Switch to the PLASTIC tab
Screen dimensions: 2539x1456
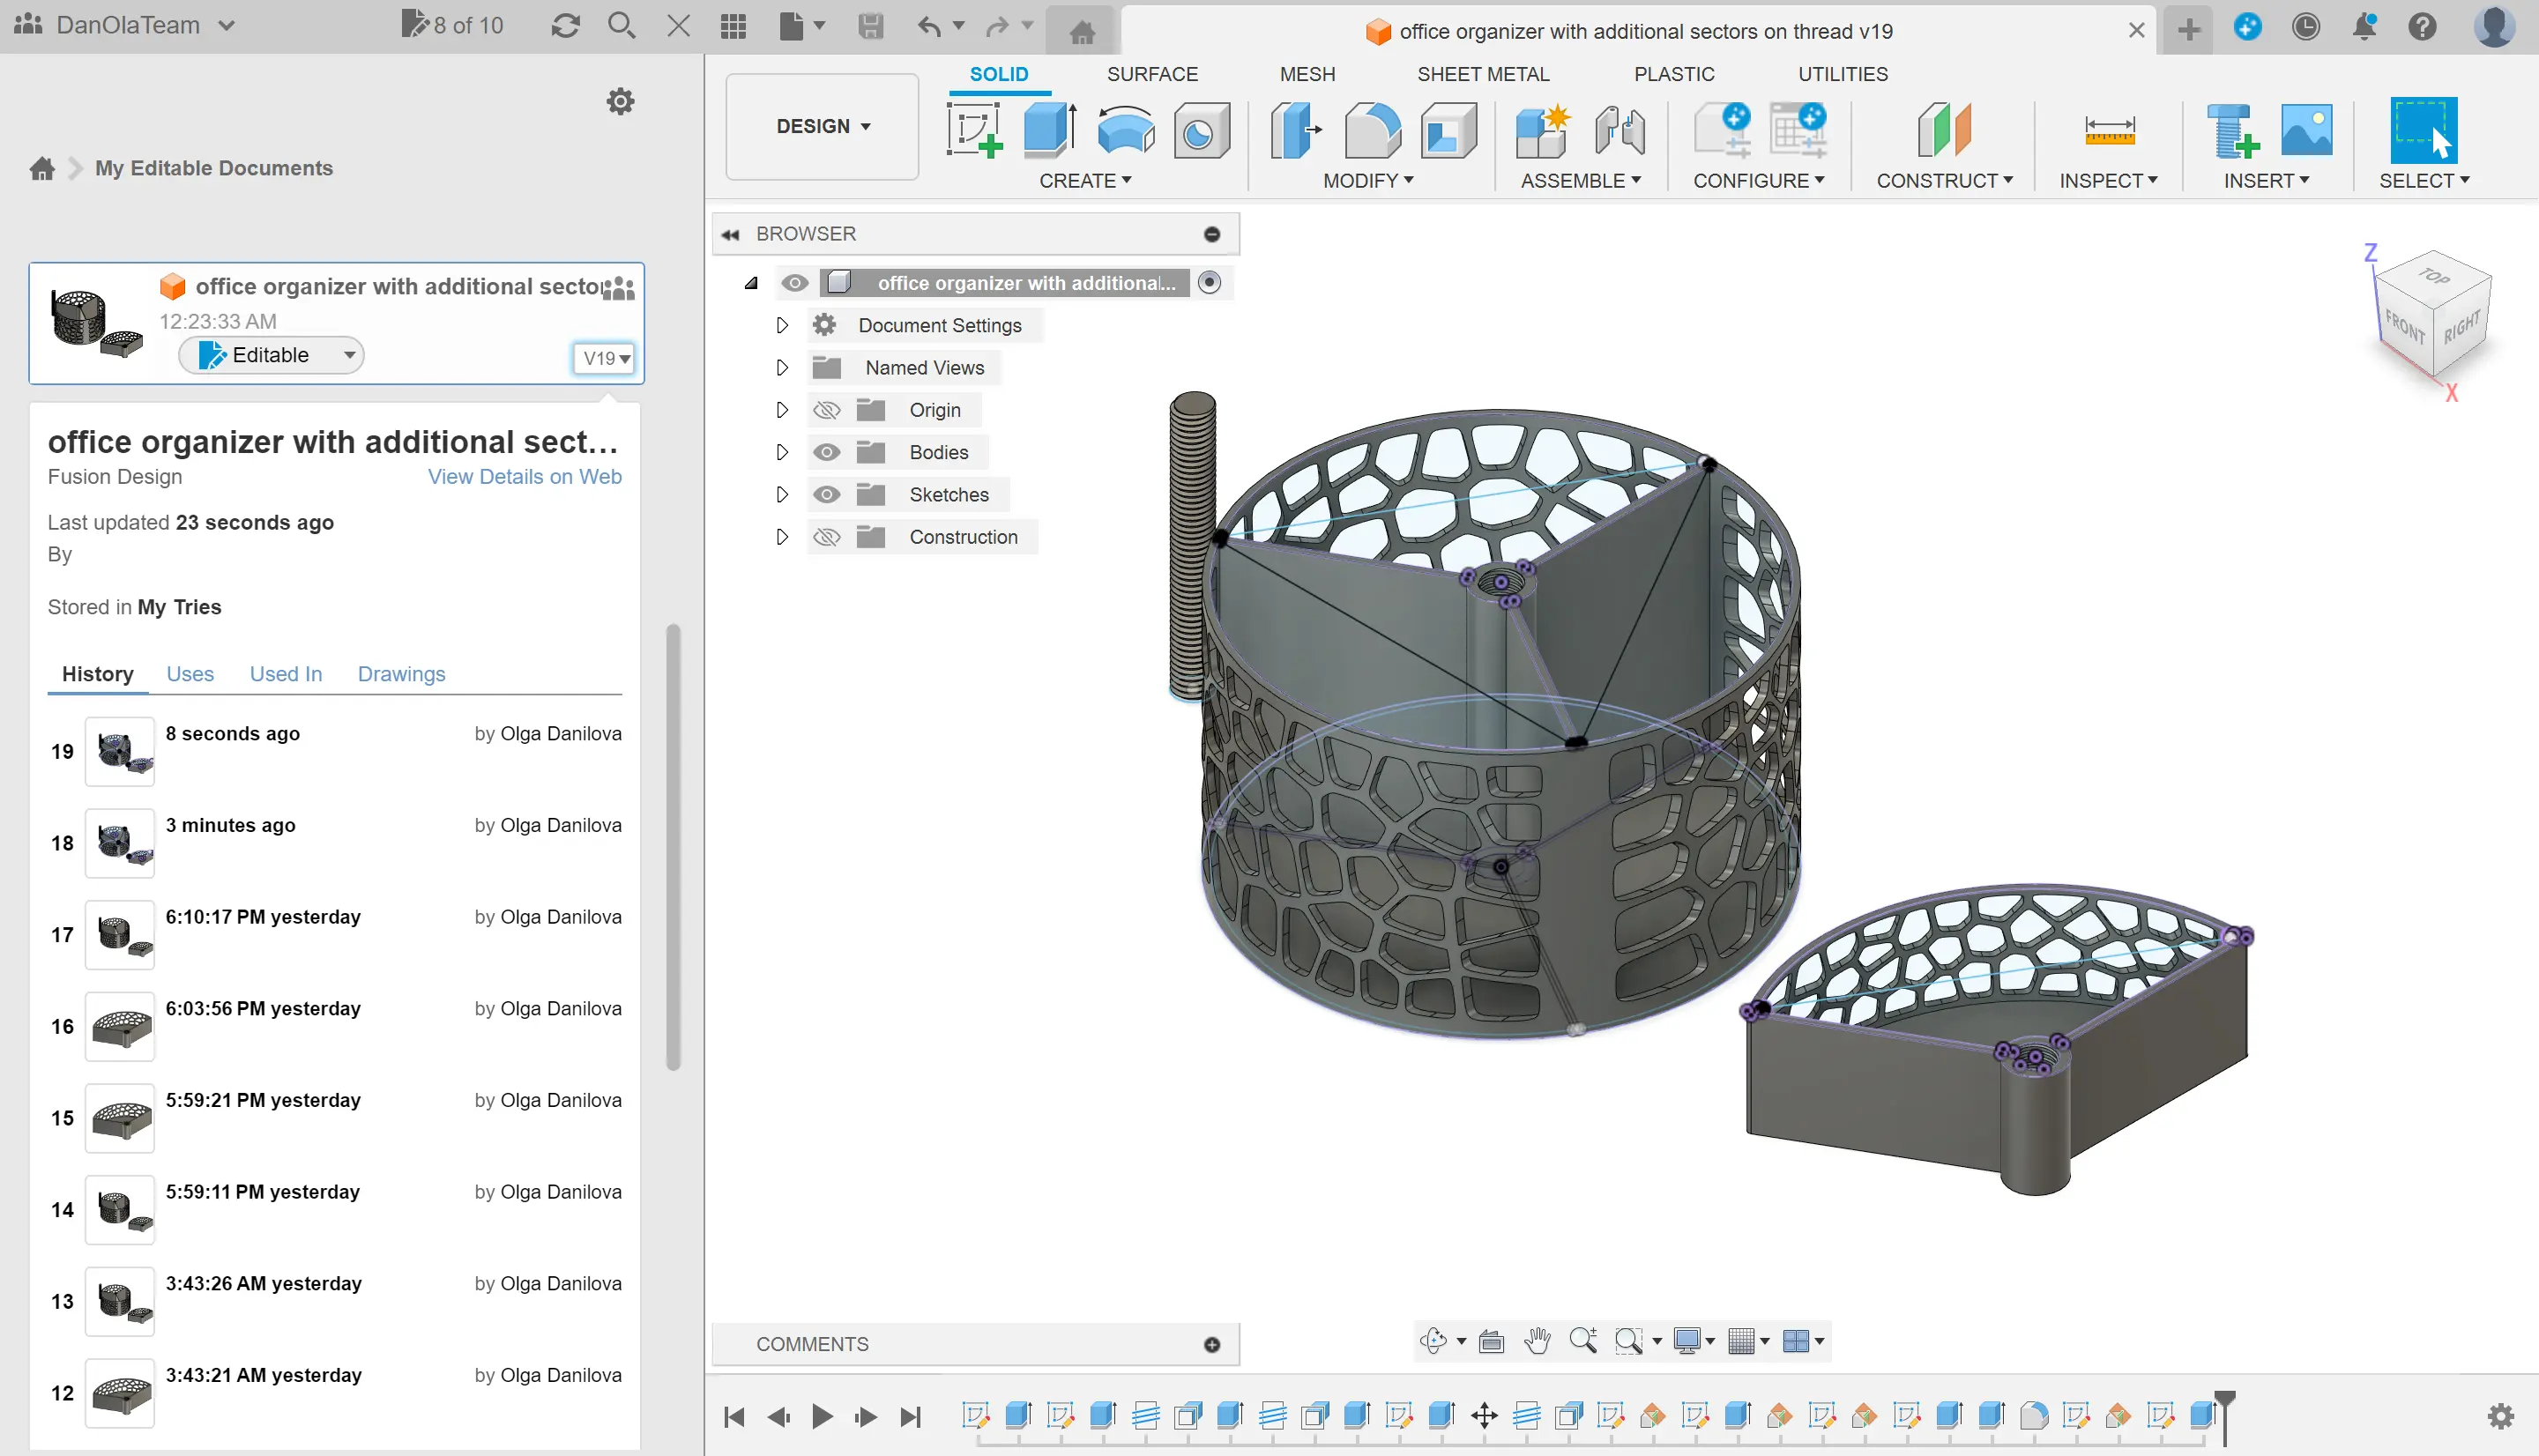tap(1674, 74)
